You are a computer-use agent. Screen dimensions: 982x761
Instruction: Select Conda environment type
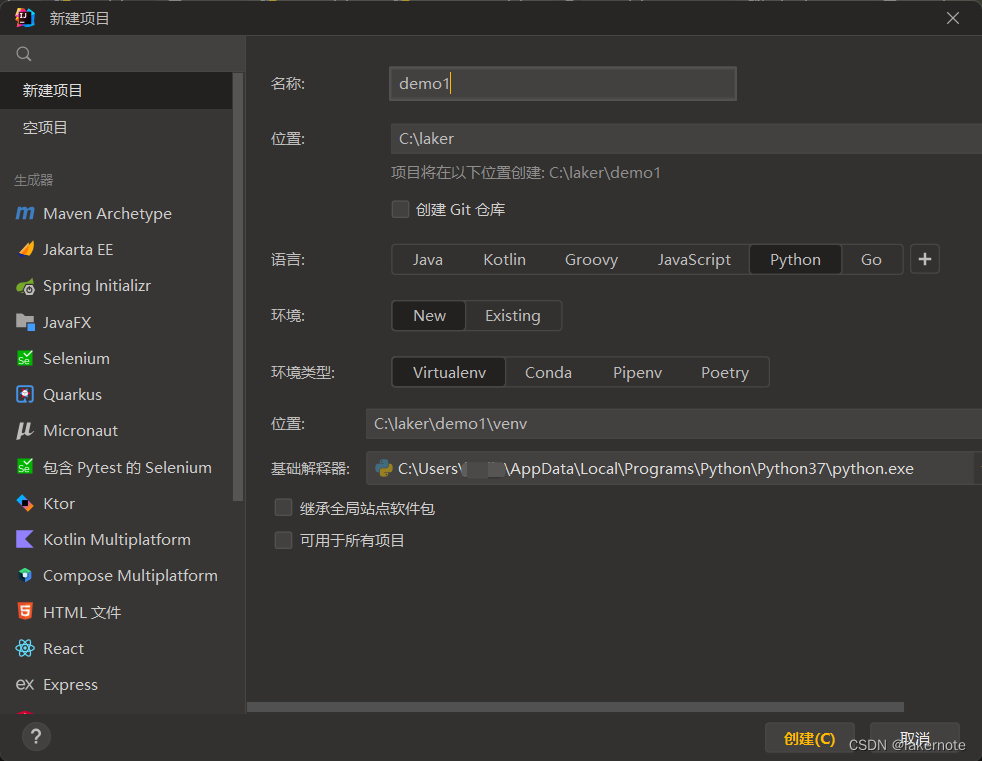tap(548, 373)
